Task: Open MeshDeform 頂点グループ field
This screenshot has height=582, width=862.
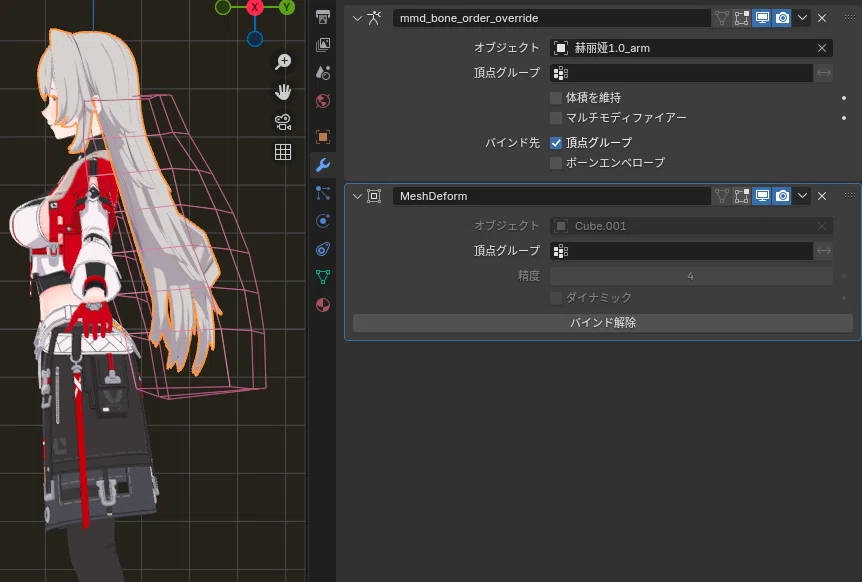Action: 681,251
